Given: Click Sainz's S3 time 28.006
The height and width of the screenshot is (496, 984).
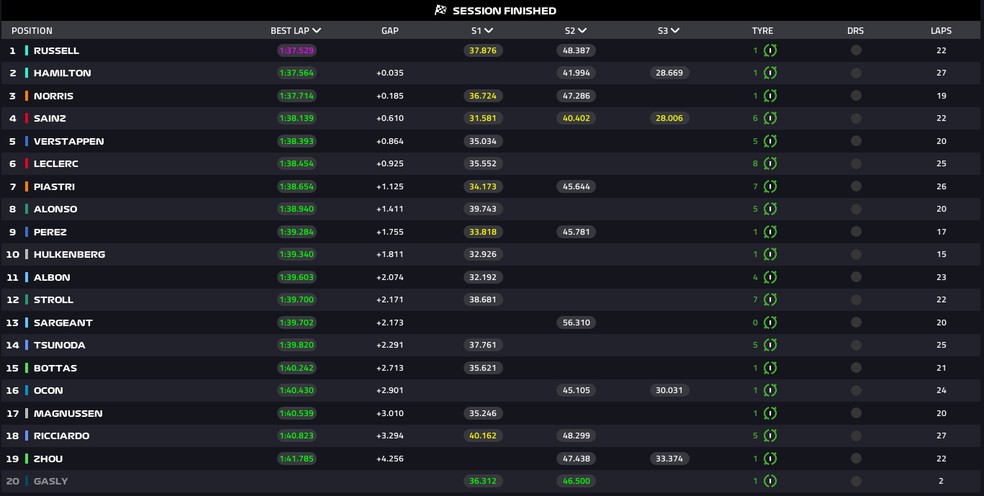Looking at the screenshot, I should click(670, 118).
